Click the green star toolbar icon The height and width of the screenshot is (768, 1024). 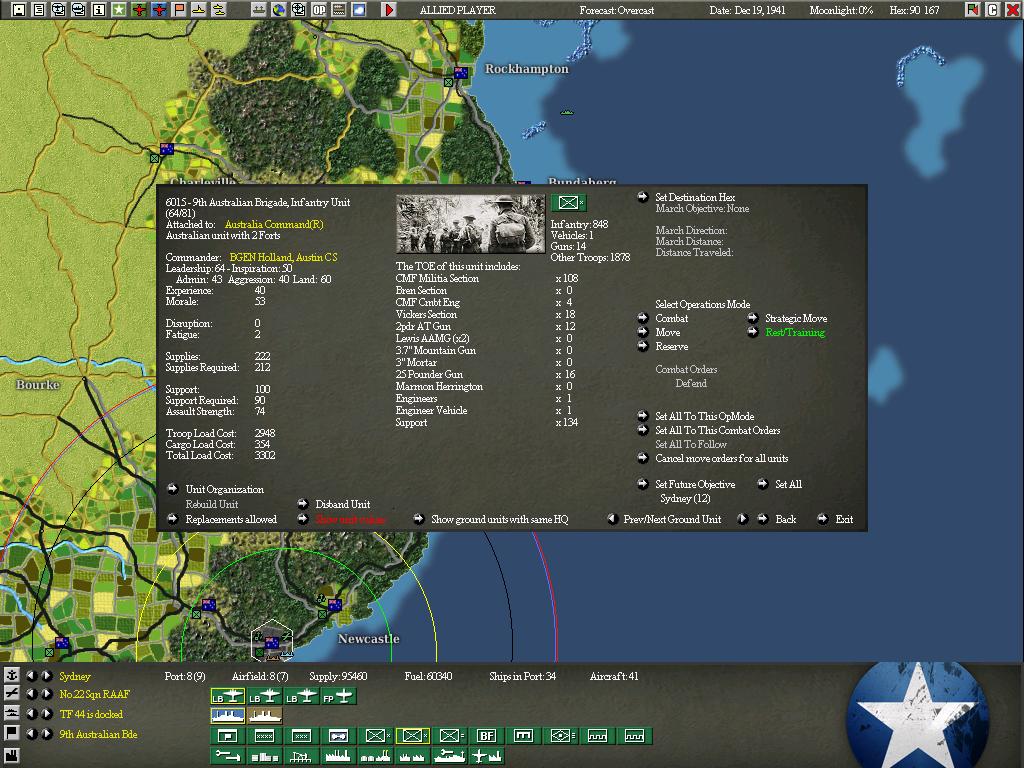[x=118, y=10]
